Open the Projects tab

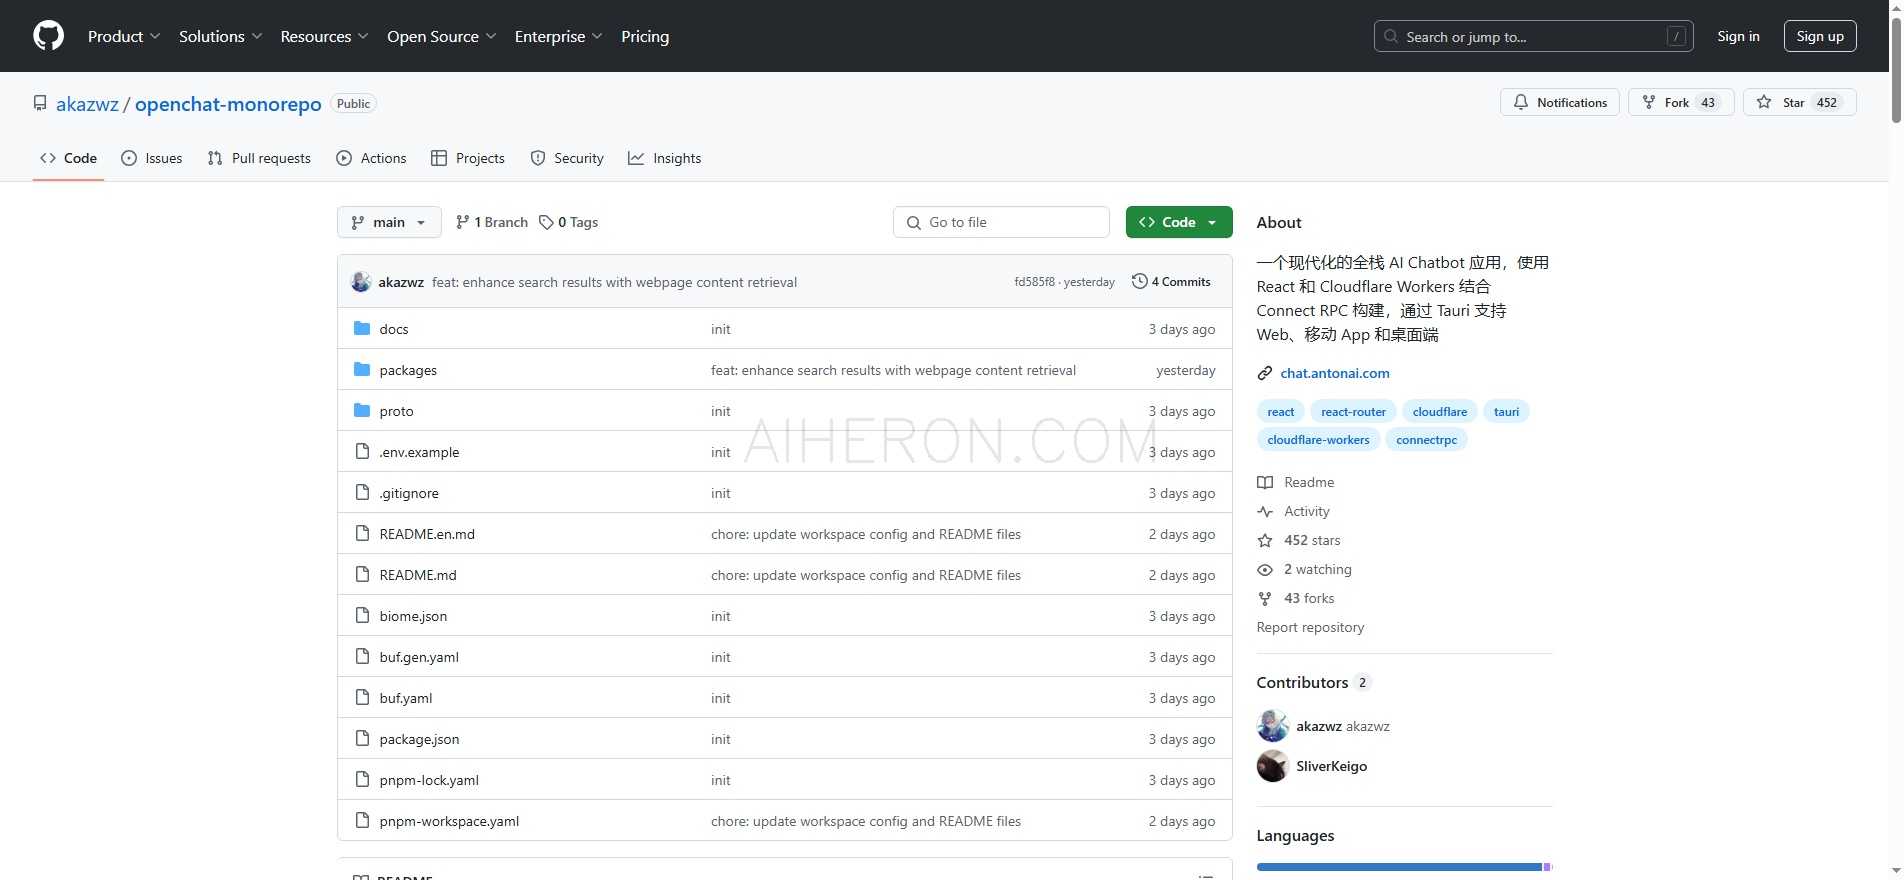[x=468, y=158]
